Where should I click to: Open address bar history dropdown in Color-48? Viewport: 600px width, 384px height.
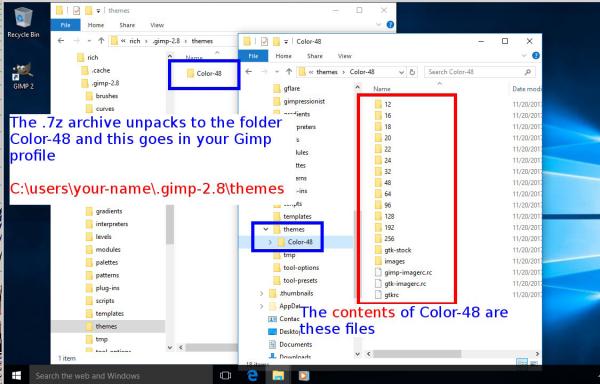pyautogui.click(x=401, y=72)
